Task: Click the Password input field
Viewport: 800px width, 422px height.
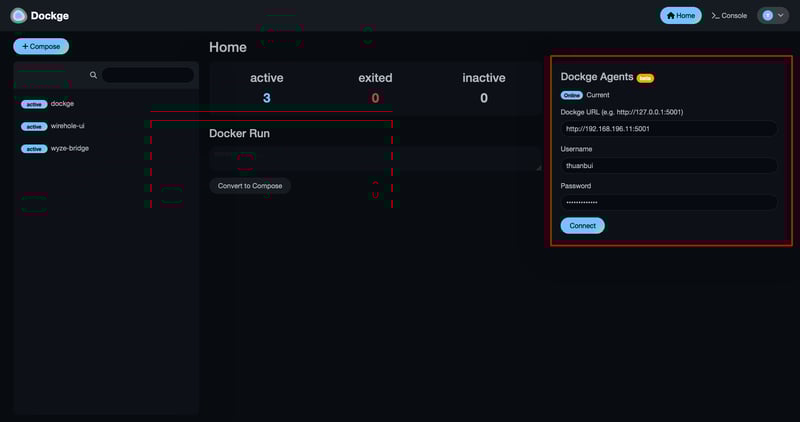Action: 668,202
